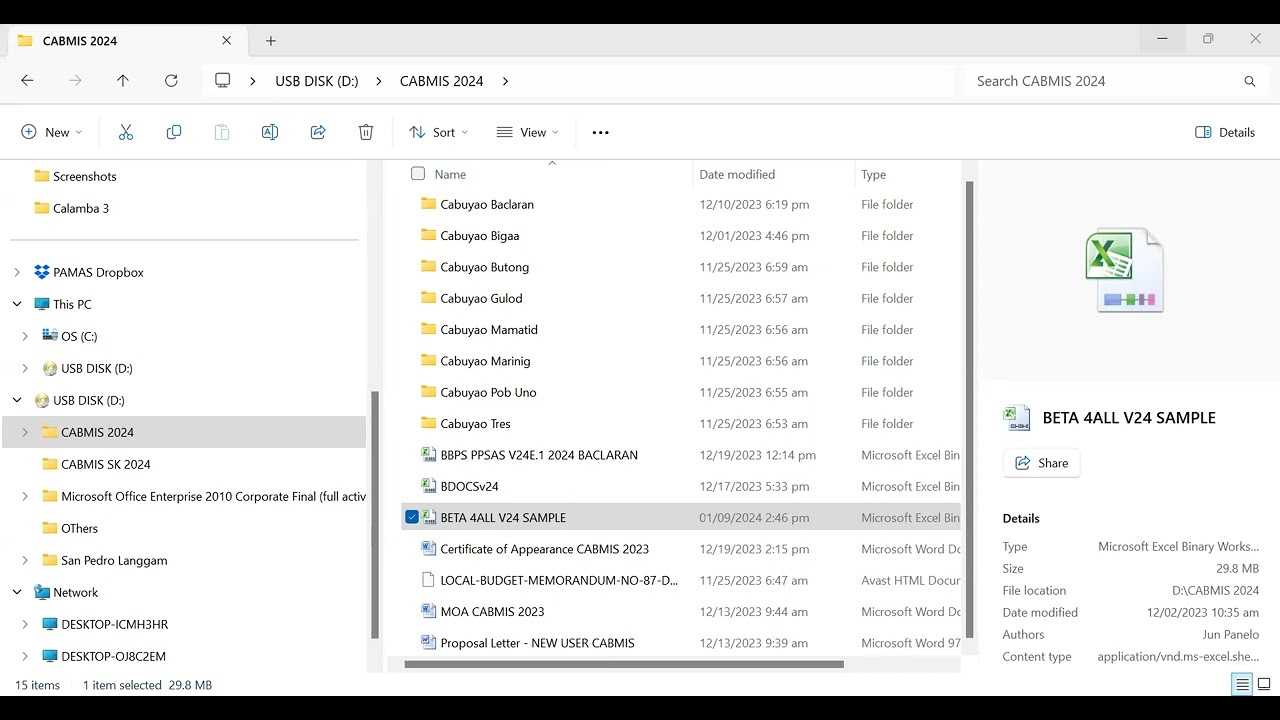Viewport: 1280px width, 720px height.
Task: Click the Share arrow icon in toolbar
Action: pos(318,132)
